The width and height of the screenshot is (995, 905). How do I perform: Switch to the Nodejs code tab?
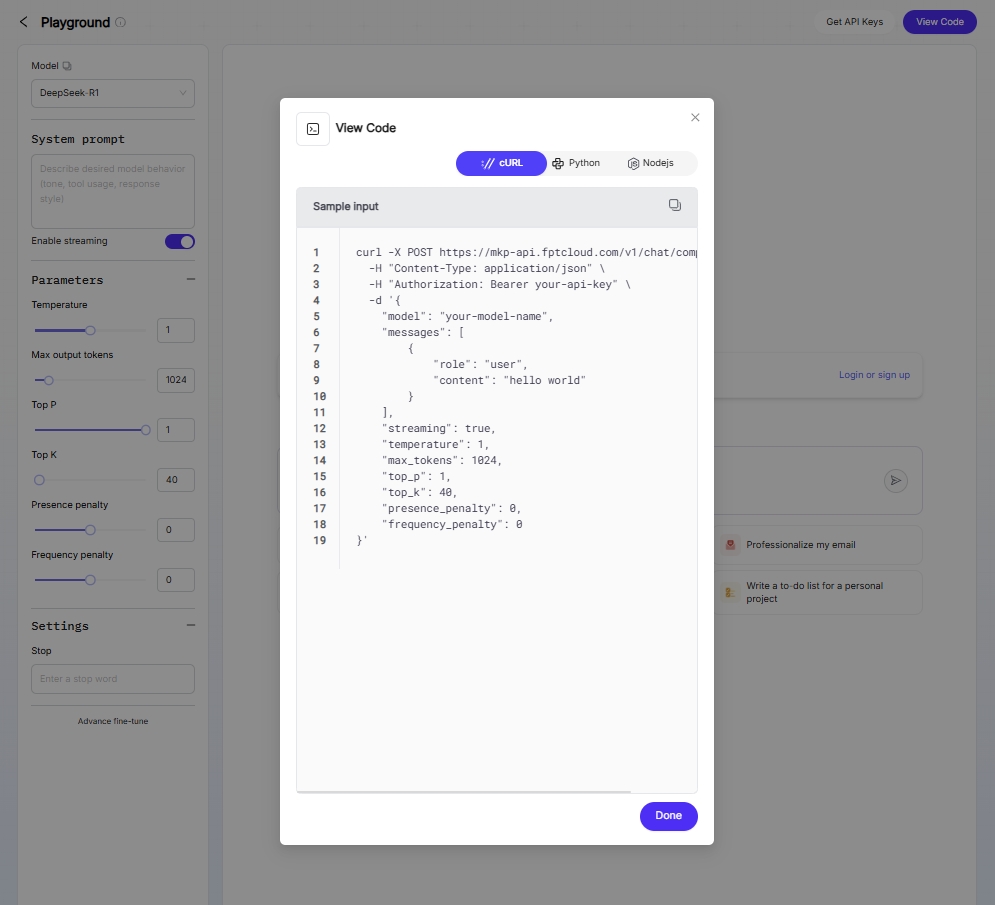(650, 163)
